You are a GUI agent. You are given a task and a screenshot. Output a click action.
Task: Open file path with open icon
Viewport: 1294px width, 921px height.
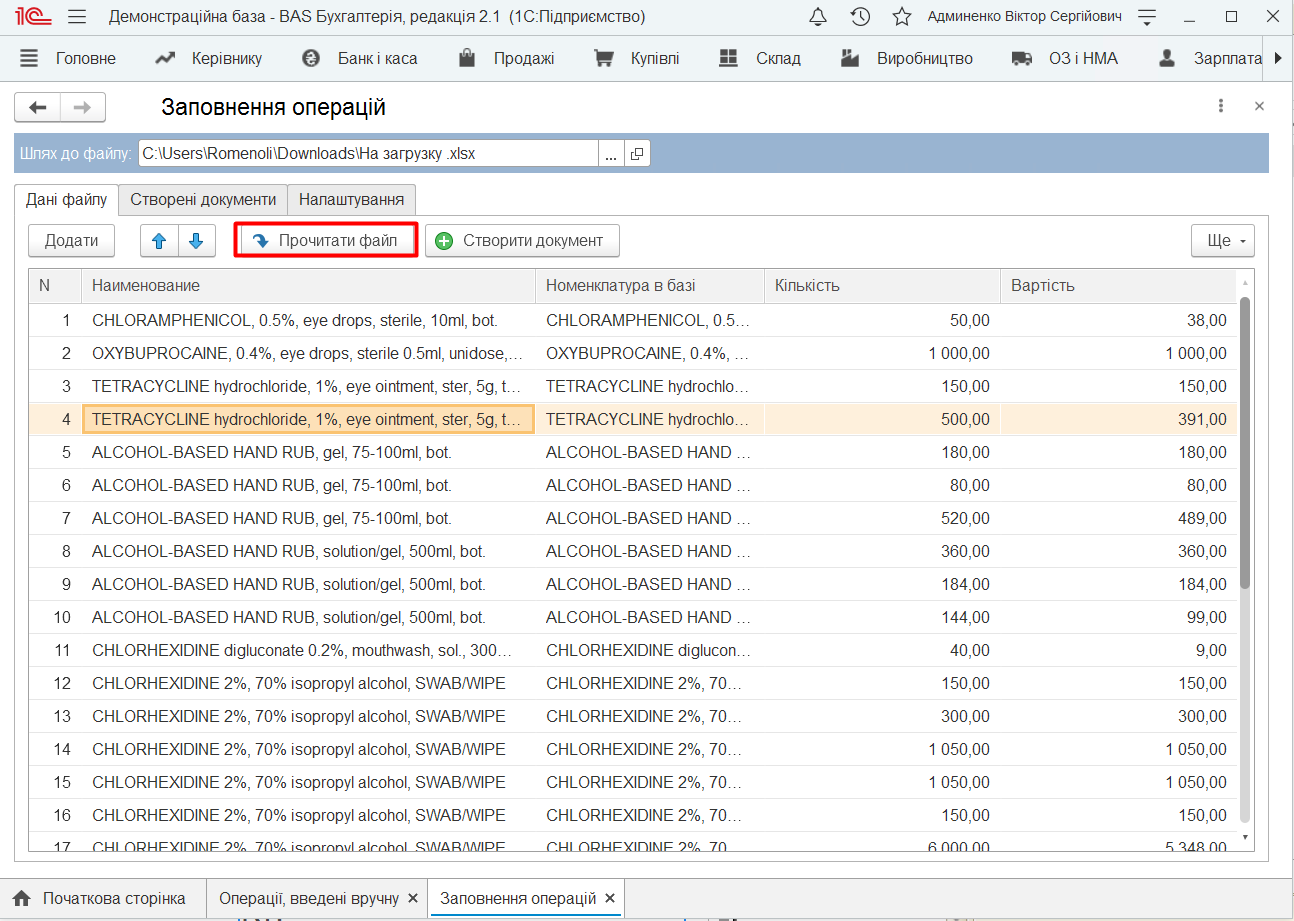(x=637, y=153)
